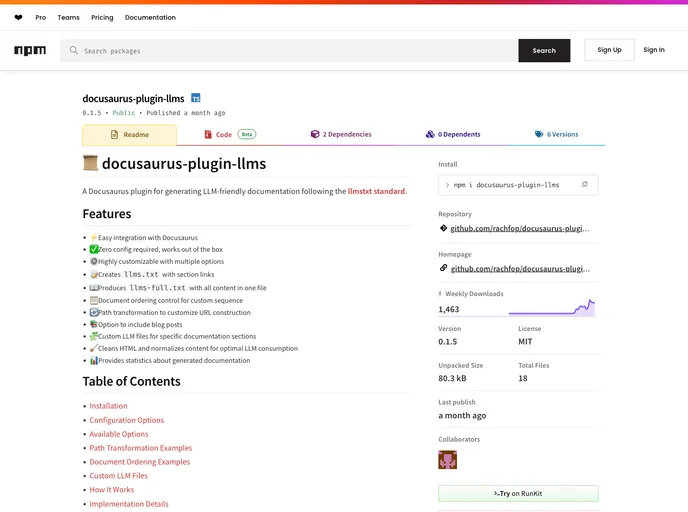This screenshot has width=688, height=512.
Task: Click the Search button
Action: click(544, 50)
